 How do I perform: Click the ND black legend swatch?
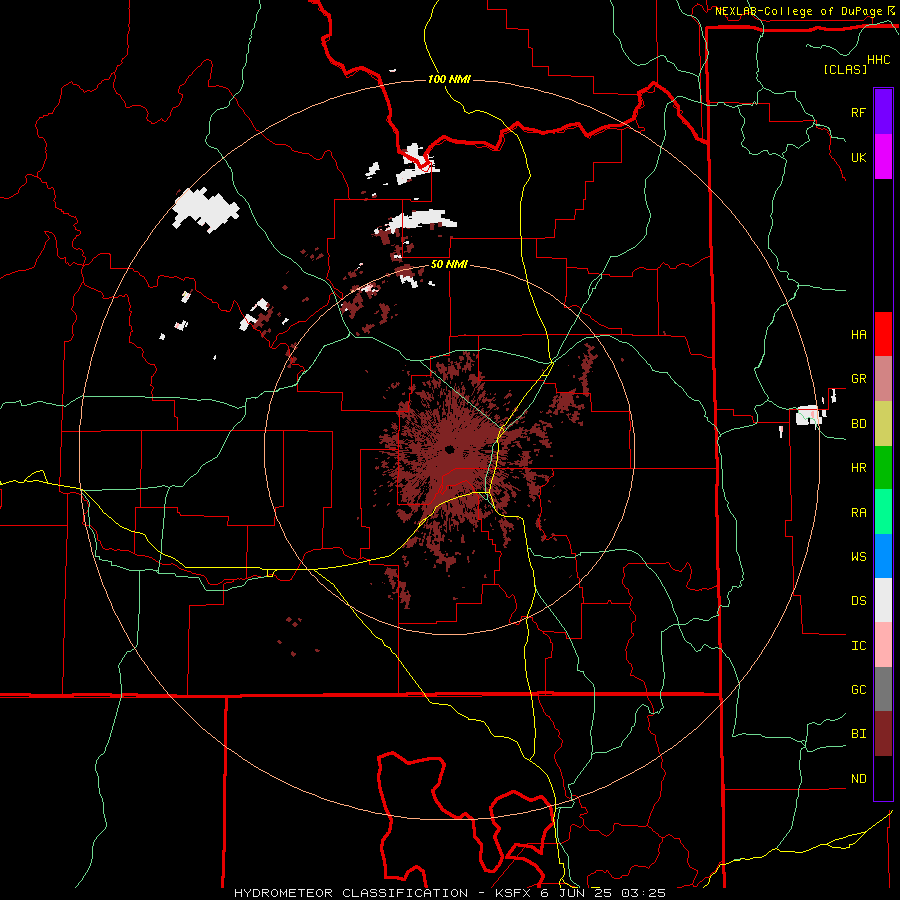tap(883, 778)
